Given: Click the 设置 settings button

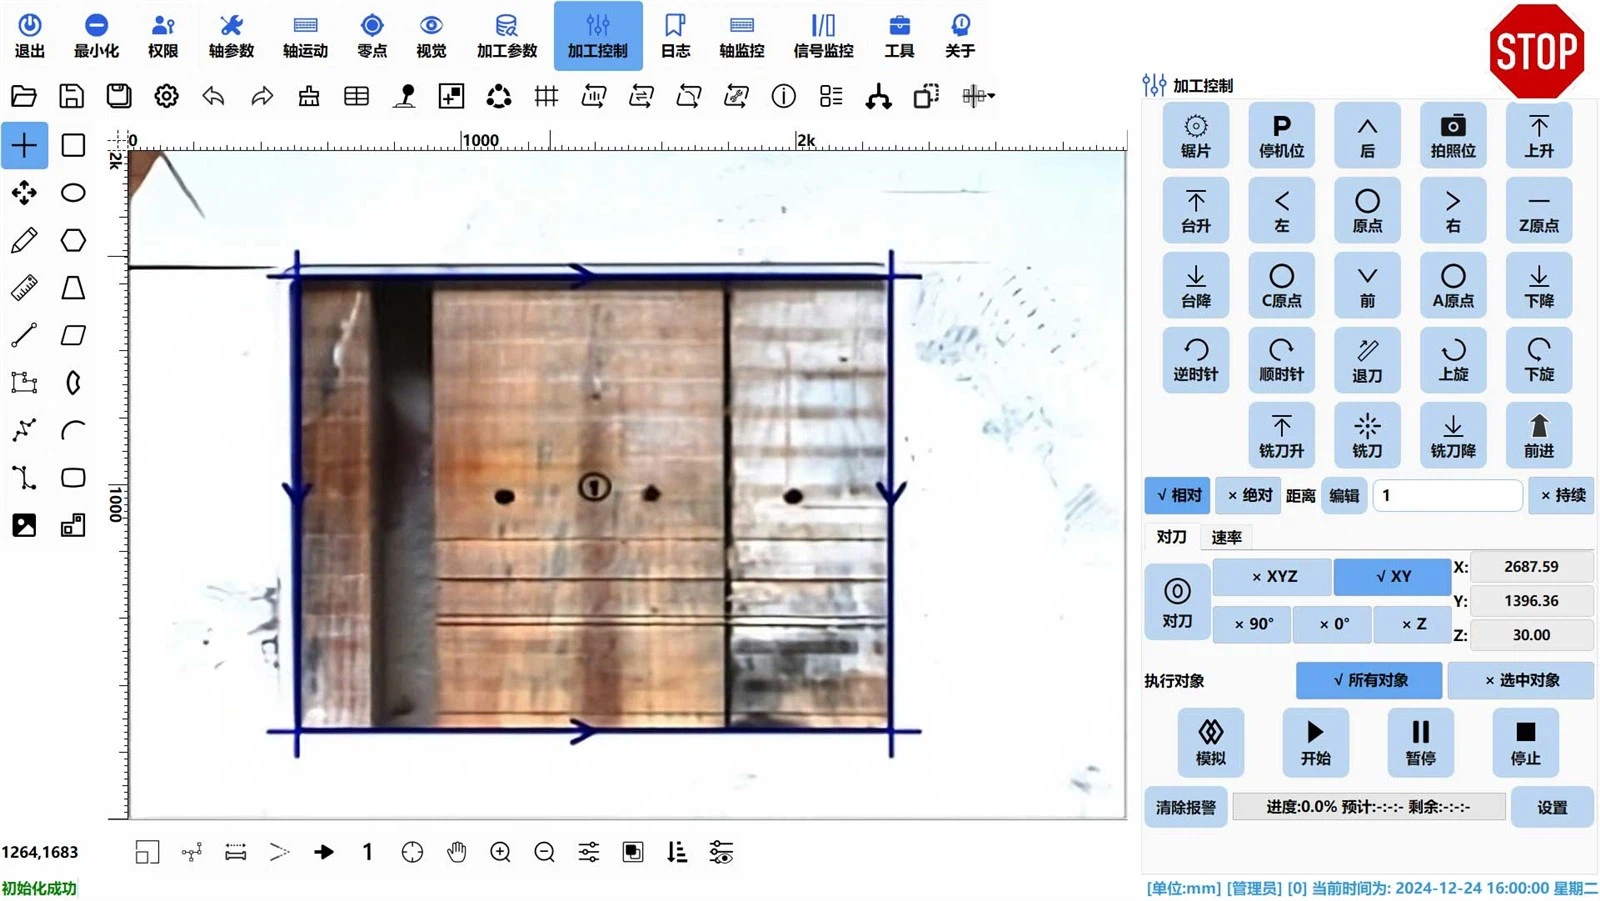Looking at the screenshot, I should pos(1552,807).
